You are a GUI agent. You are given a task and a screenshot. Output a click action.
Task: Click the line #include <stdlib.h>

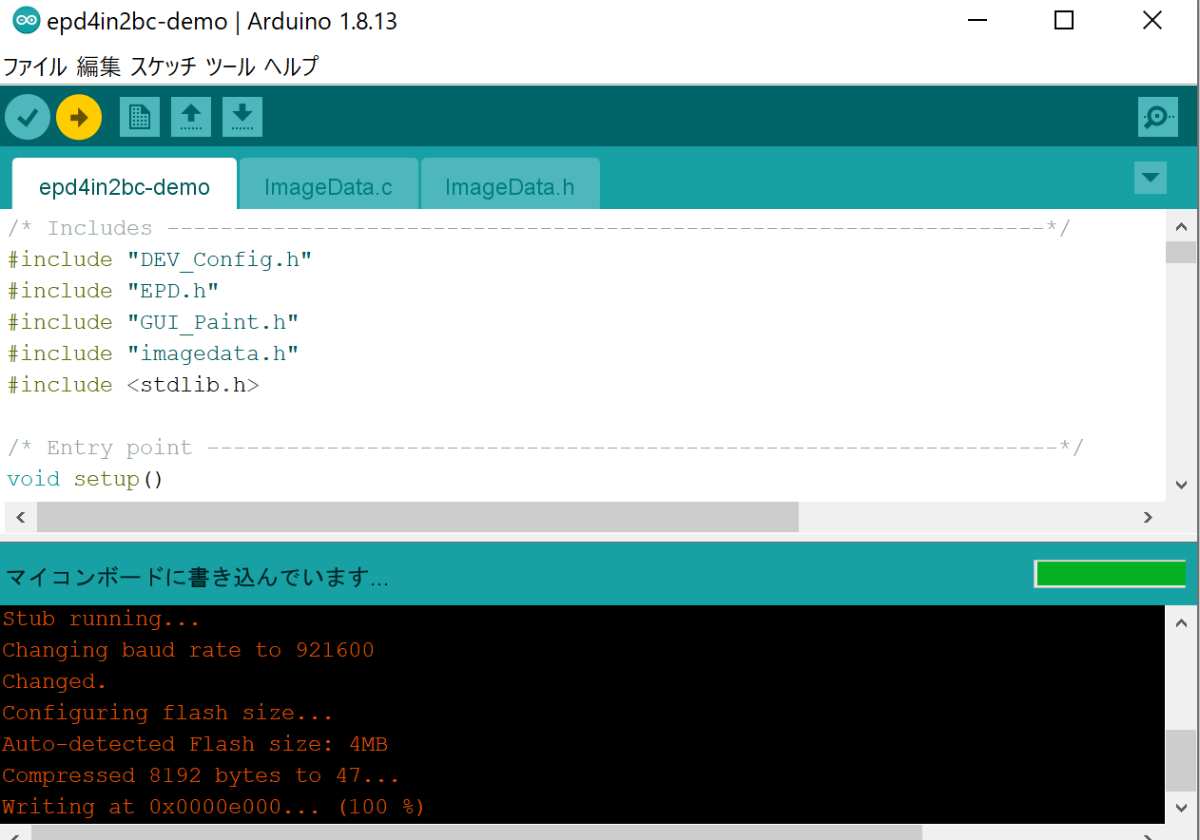[133, 385]
